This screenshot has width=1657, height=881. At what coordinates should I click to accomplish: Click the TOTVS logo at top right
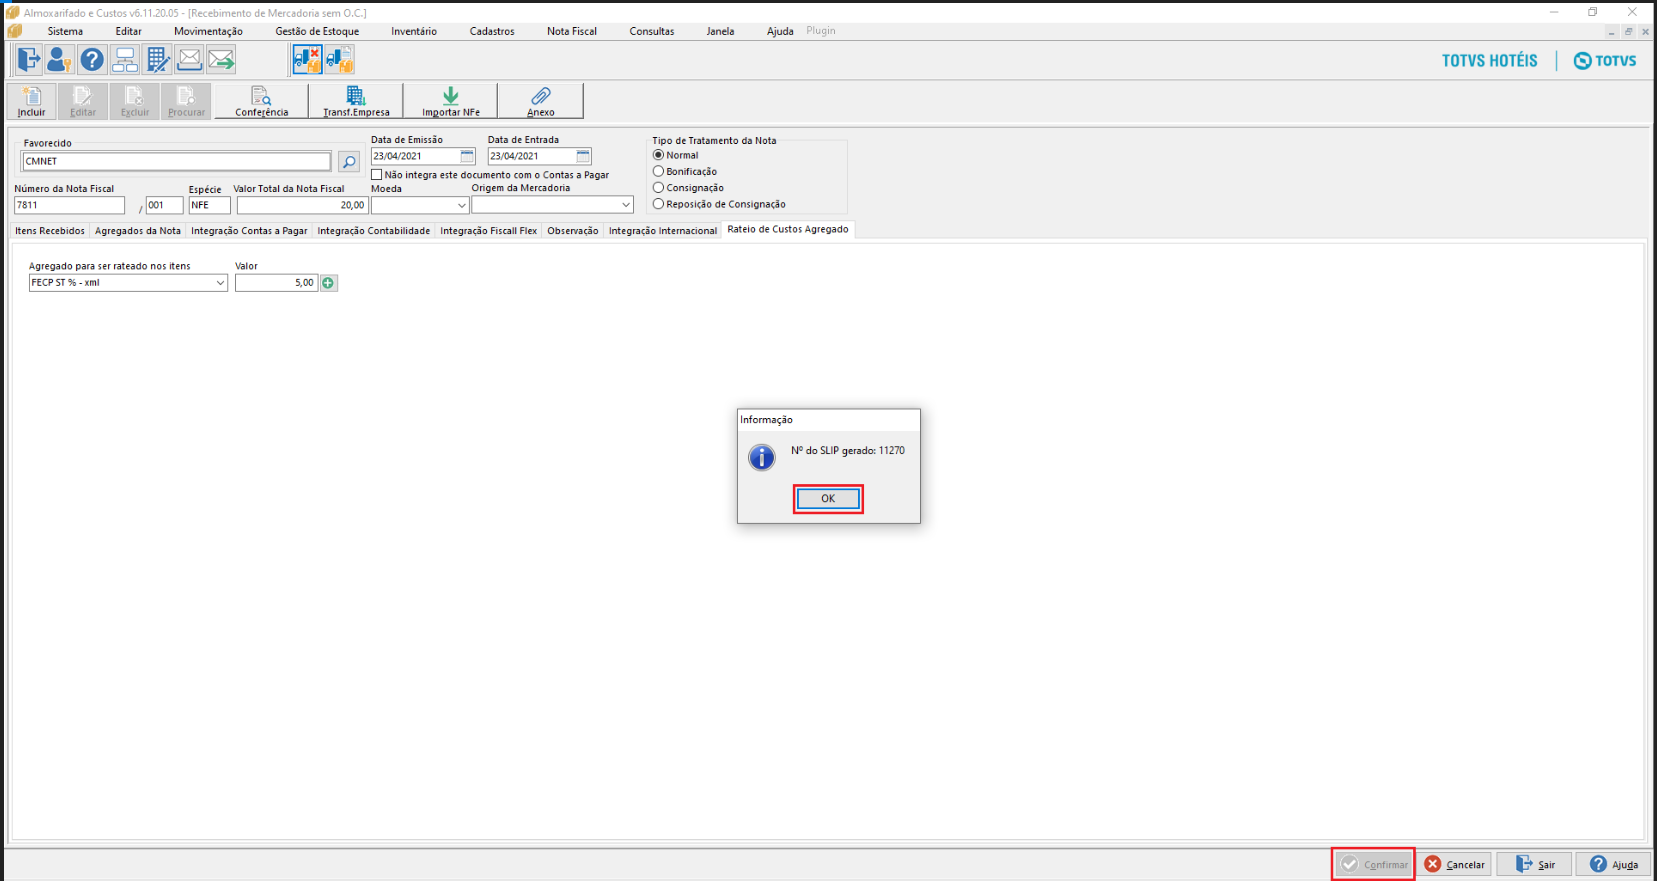coord(1605,61)
